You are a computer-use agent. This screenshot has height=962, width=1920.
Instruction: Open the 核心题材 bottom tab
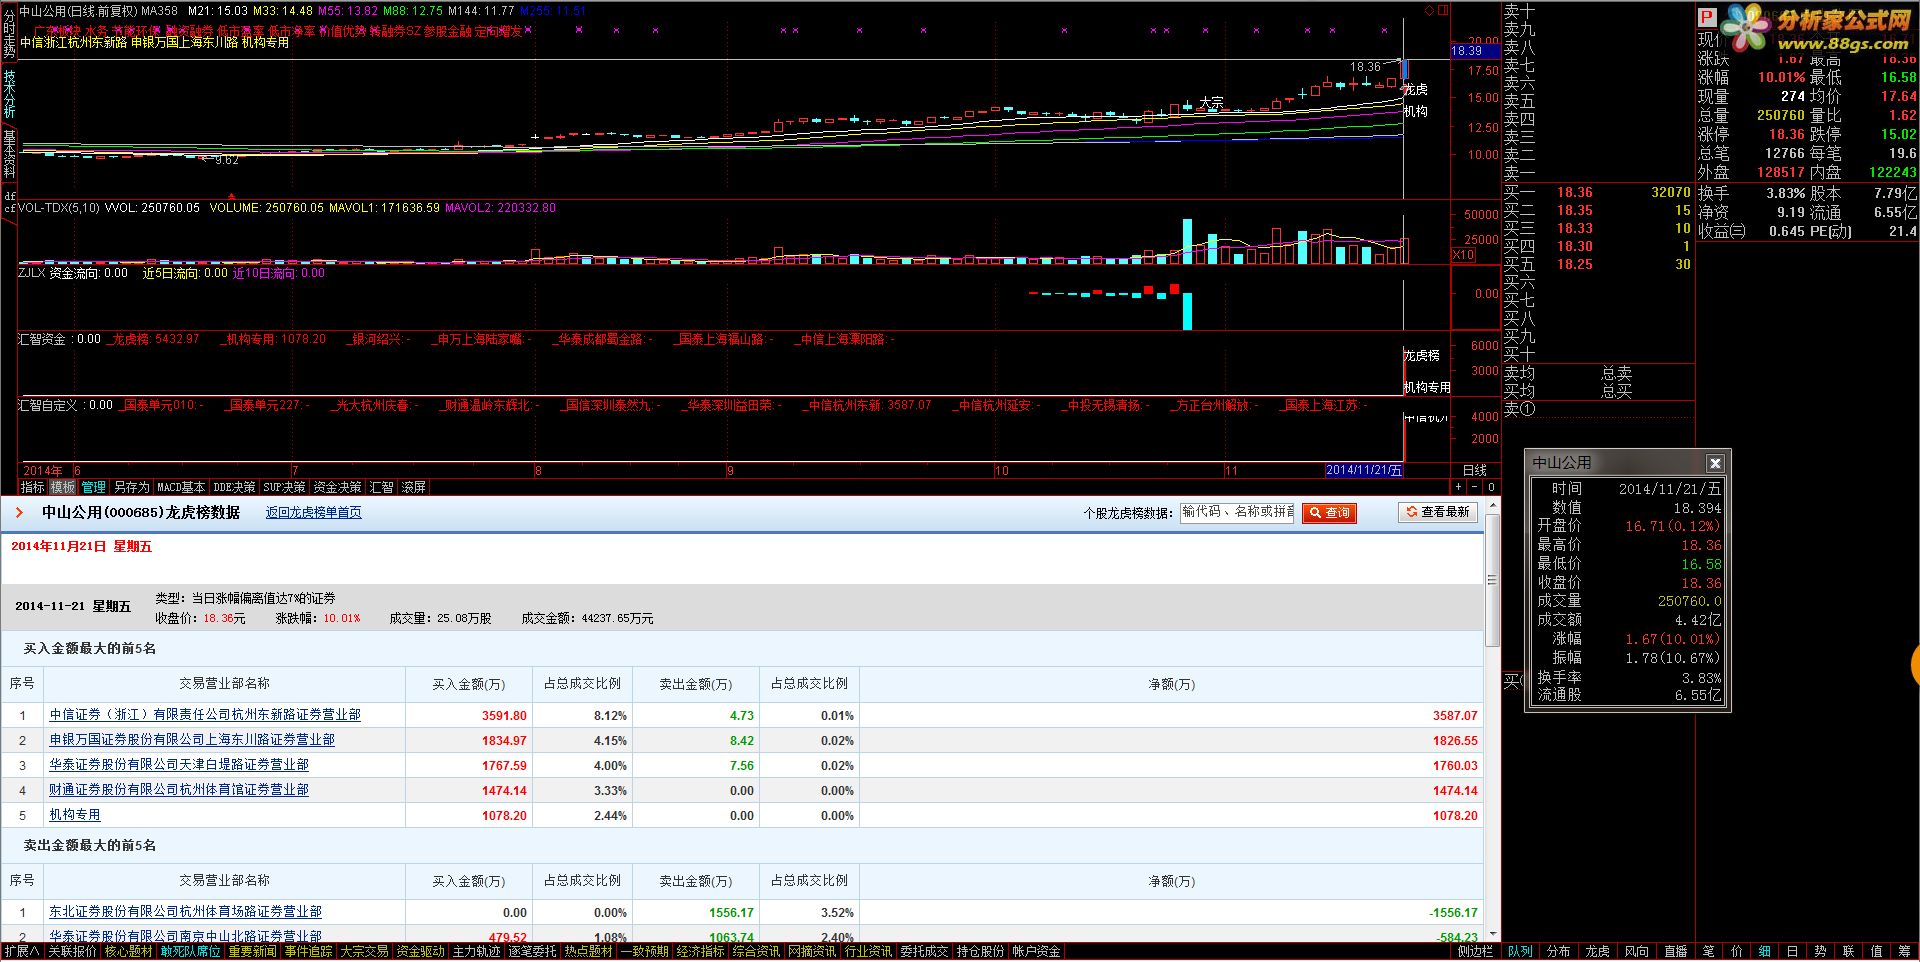click(129, 952)
